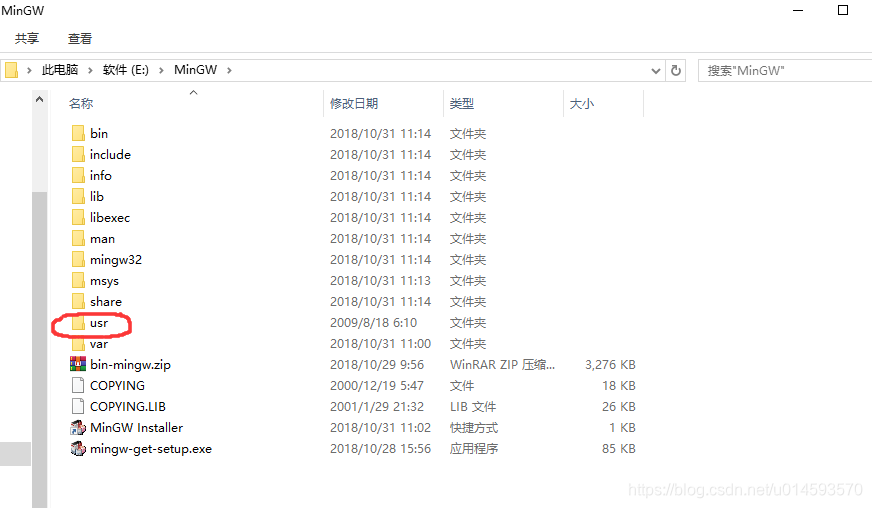The image size is (872, 508).
Task: Select the mingw32 folder icon
Action: point(78,260)
